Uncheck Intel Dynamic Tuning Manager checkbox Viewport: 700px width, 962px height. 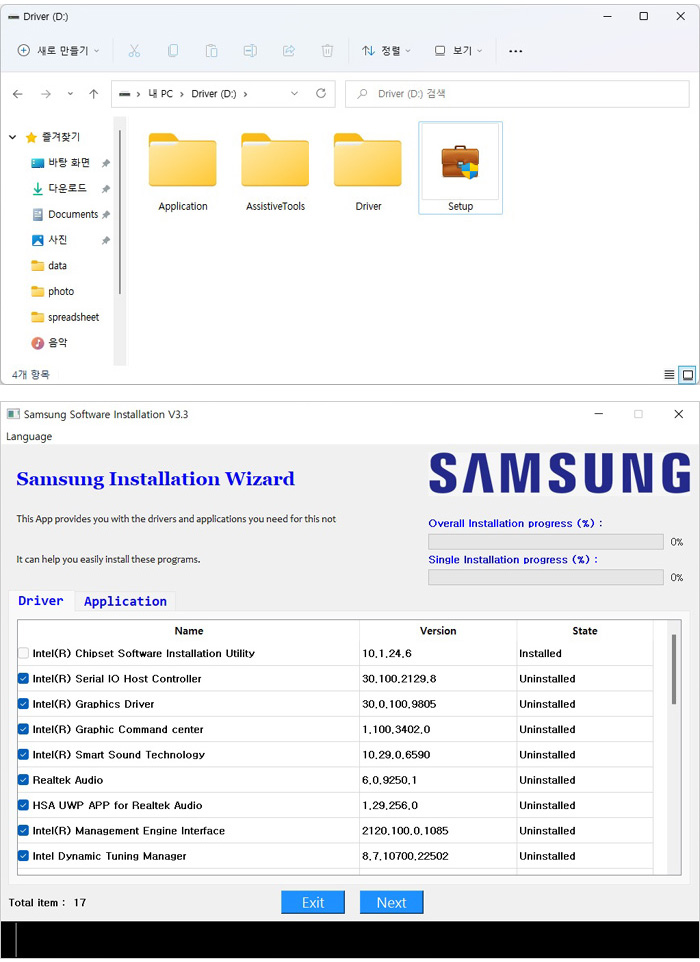23,856
